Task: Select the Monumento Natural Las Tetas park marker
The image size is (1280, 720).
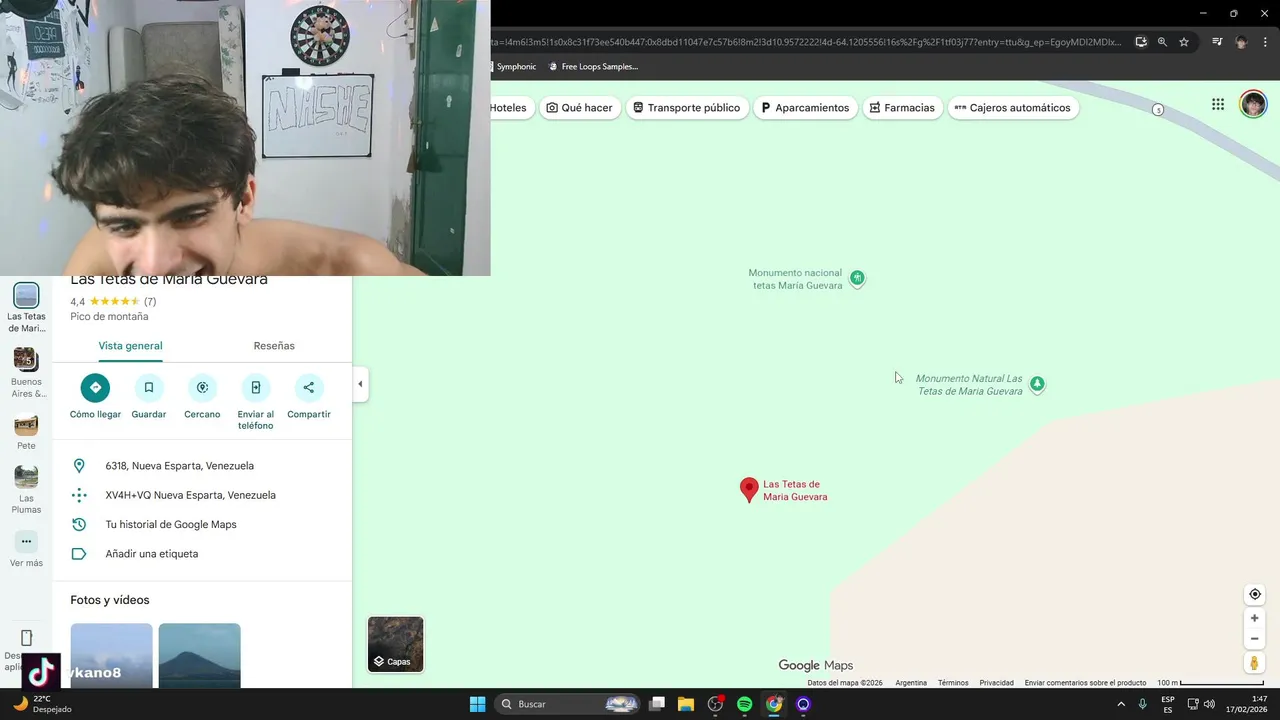Action: [x=1037, y=384]
